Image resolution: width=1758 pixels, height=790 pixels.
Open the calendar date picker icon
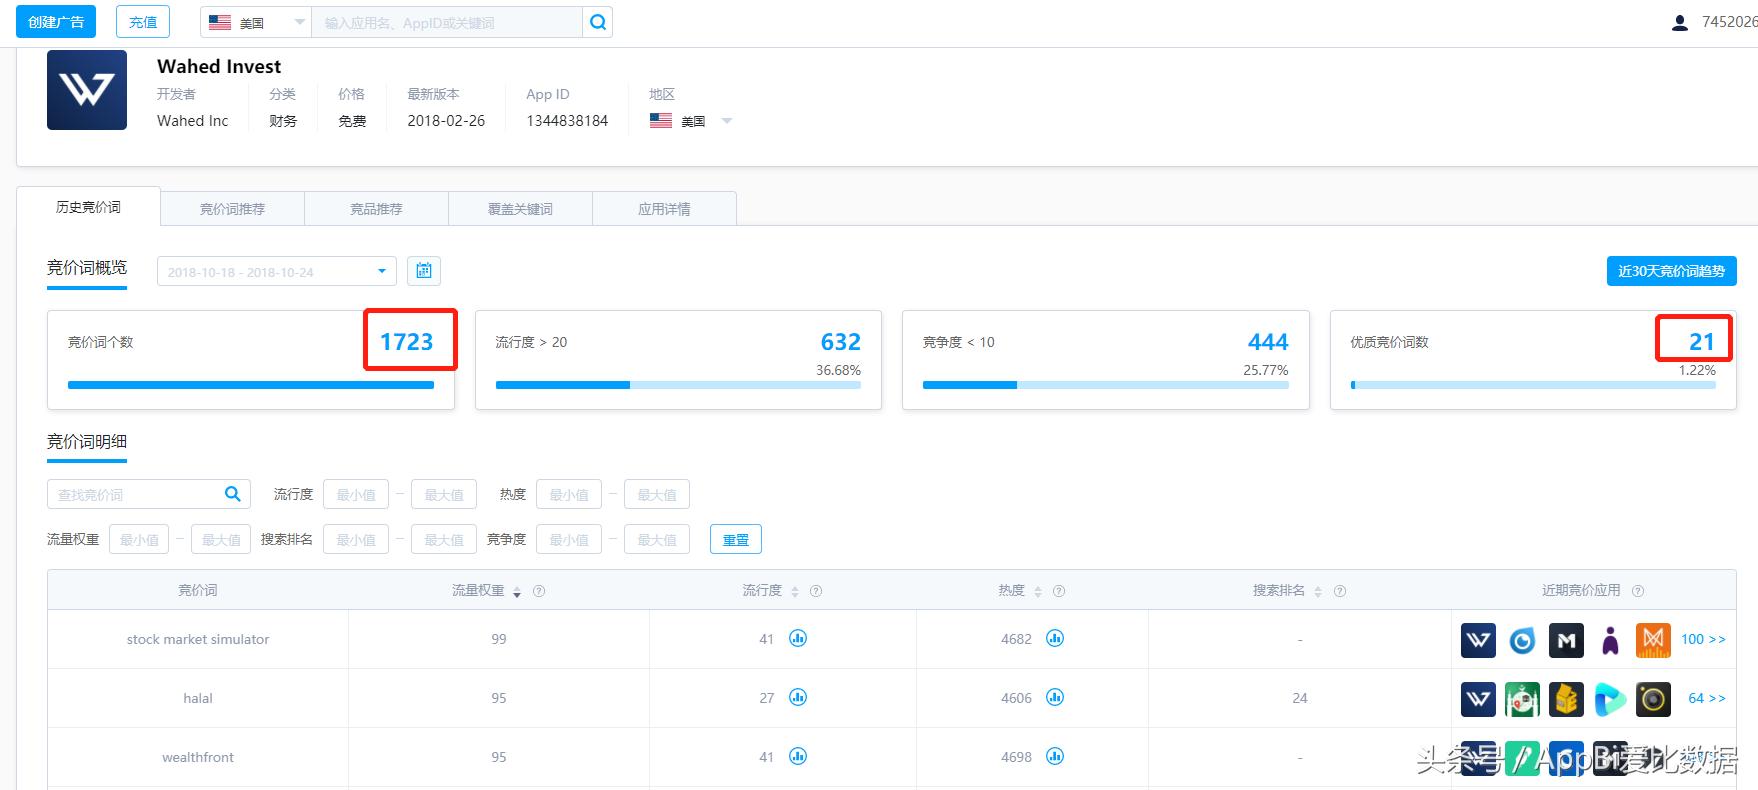[424, 271]
